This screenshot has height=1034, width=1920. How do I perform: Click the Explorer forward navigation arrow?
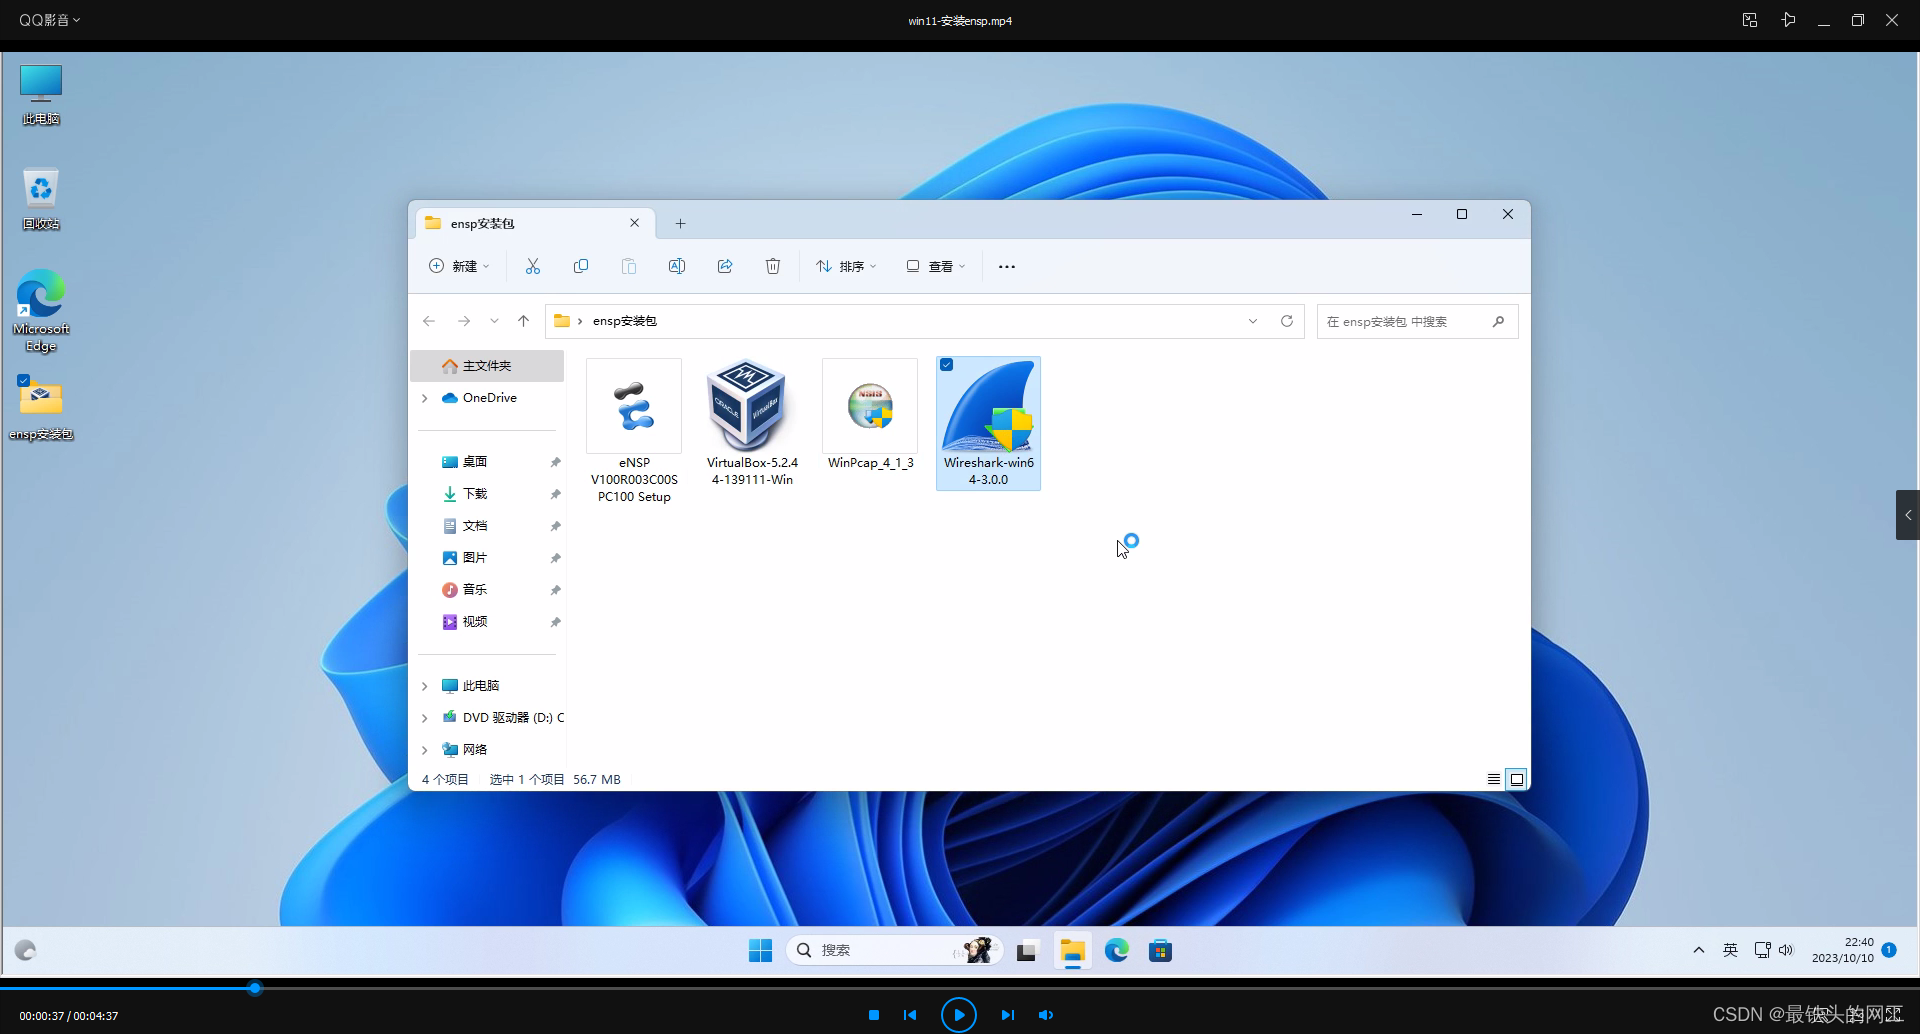click(x=463, y=321)
